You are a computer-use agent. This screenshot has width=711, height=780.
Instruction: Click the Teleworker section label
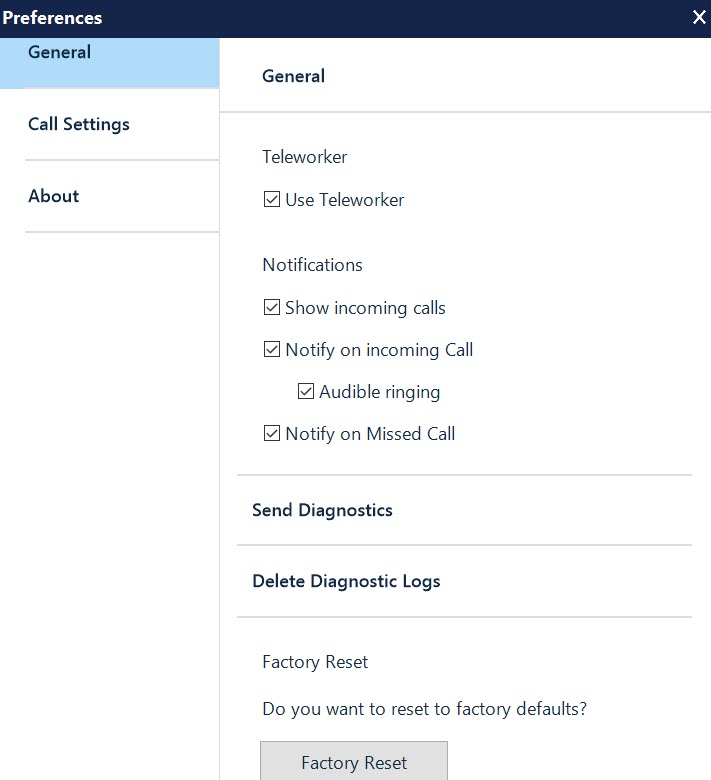305,157
